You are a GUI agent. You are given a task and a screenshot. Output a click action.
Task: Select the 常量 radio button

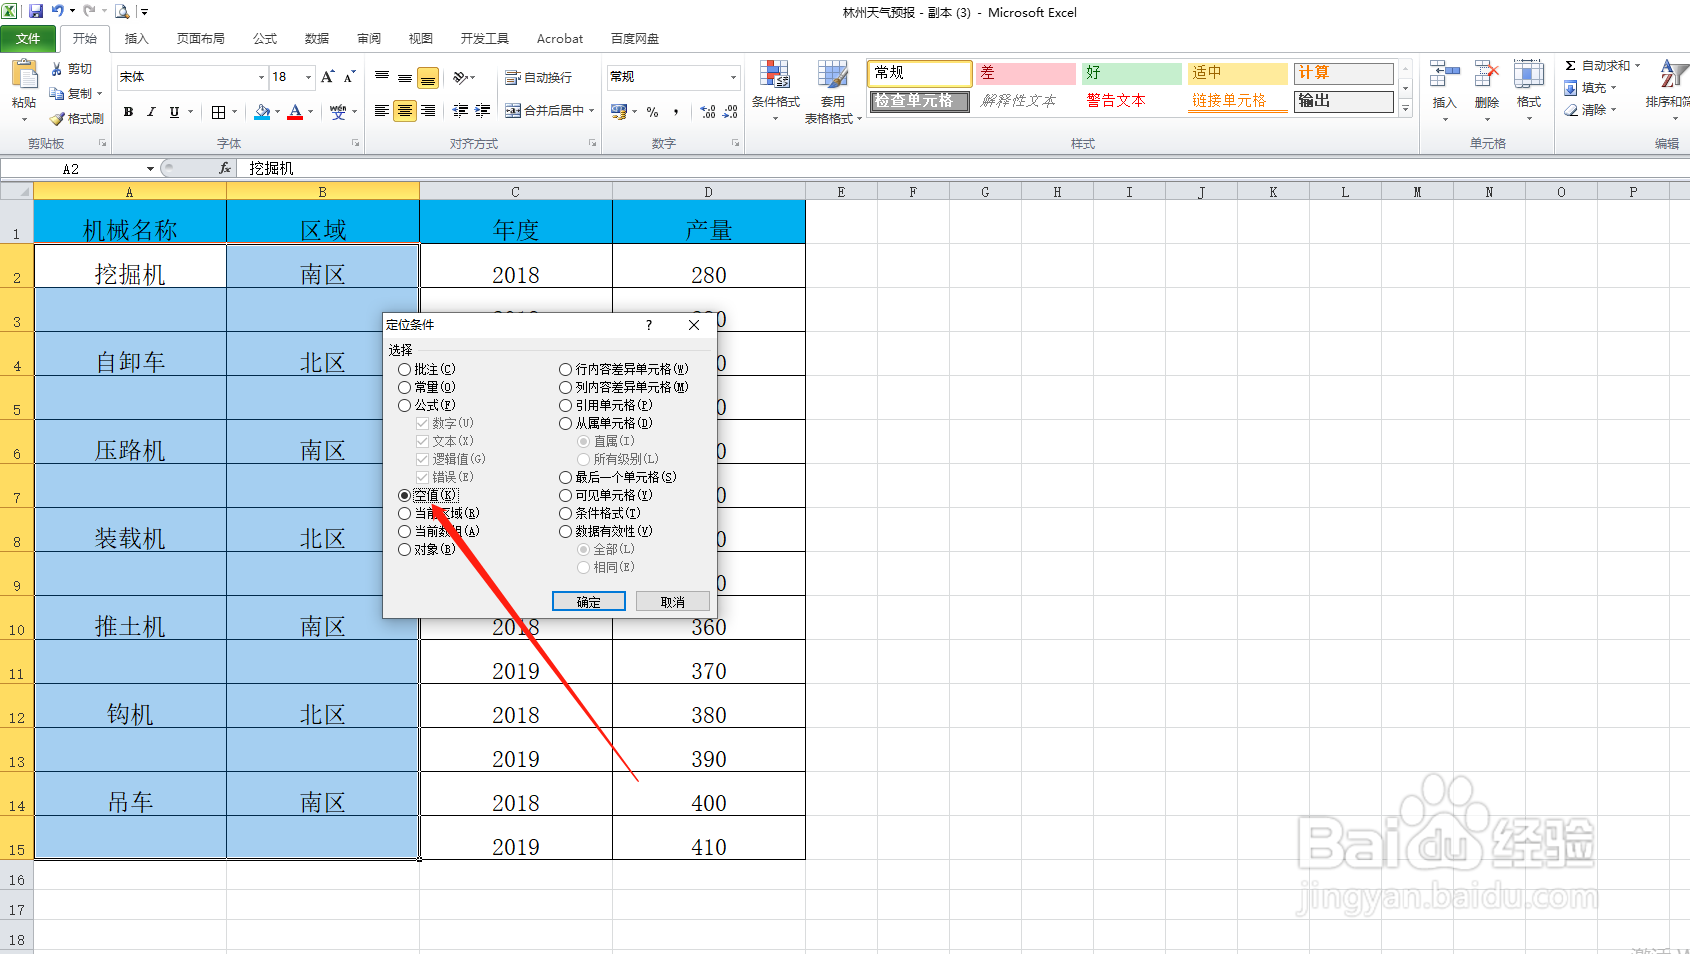click(404, 387)
